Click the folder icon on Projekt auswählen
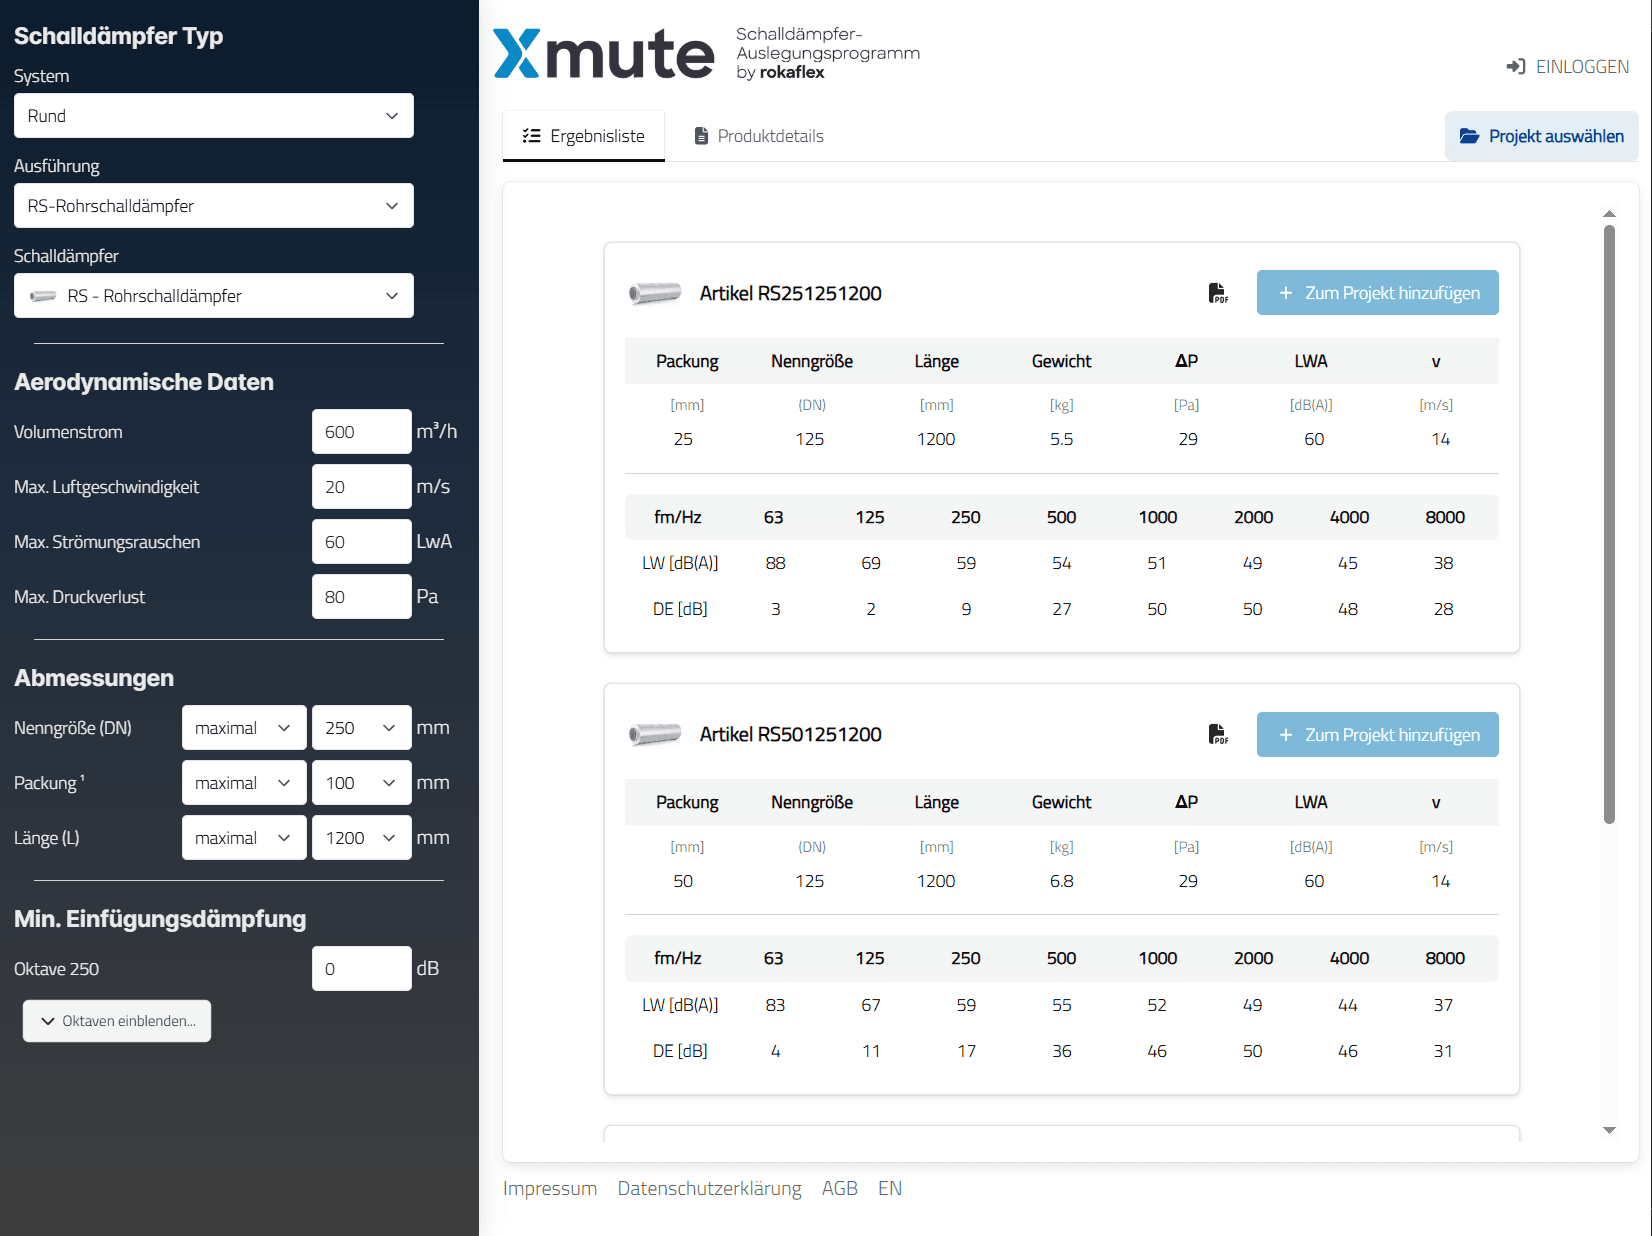Screen dimensions: 1652x1236 tap(1469, 136)
